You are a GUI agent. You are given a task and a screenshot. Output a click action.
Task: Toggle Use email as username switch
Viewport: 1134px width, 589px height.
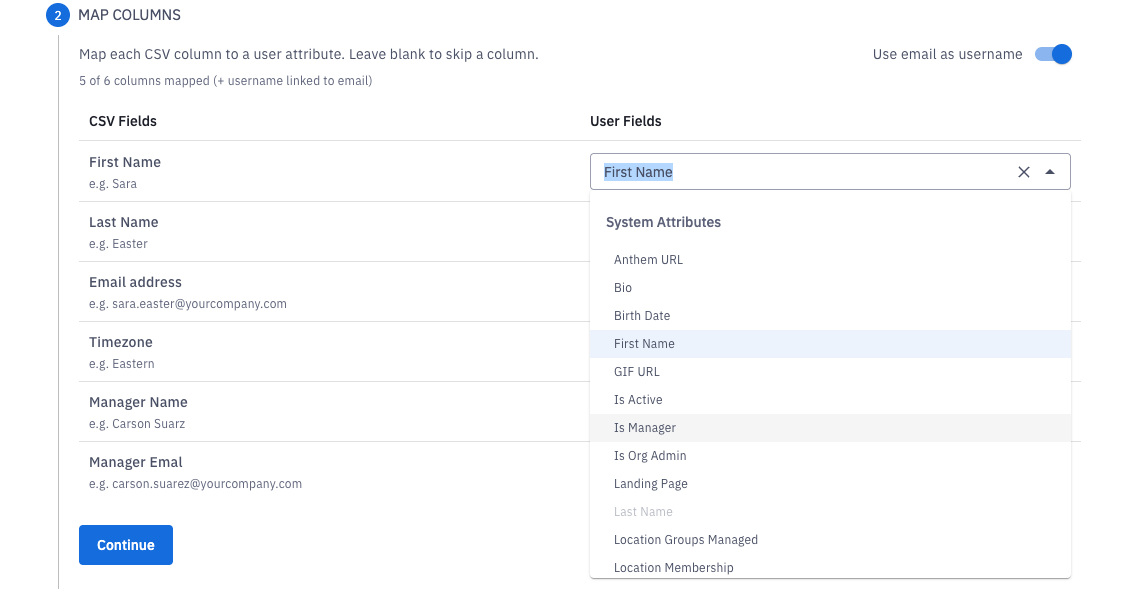(x=1053, y=54)
